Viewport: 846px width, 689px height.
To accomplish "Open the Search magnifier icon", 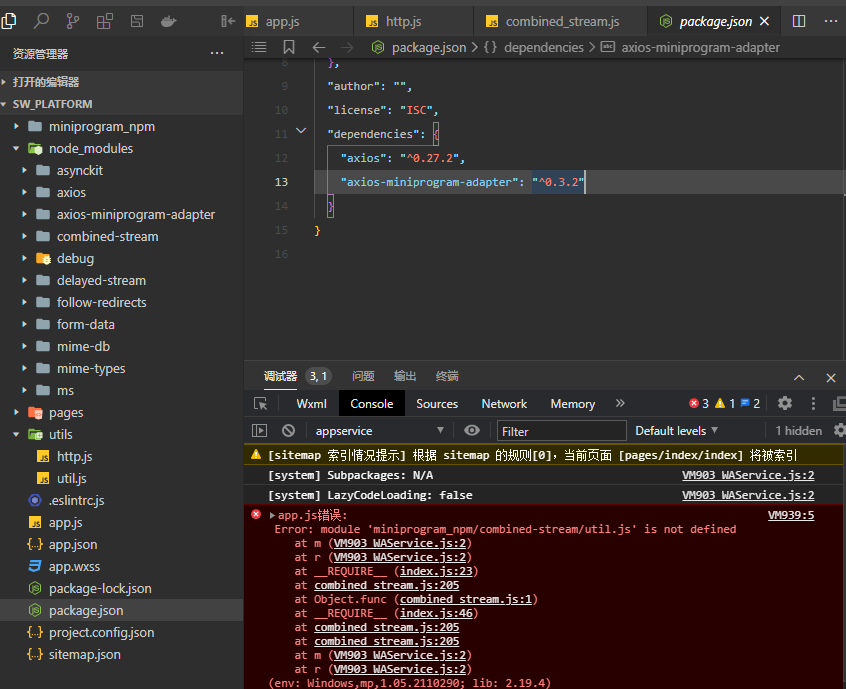I will point(41,21).
